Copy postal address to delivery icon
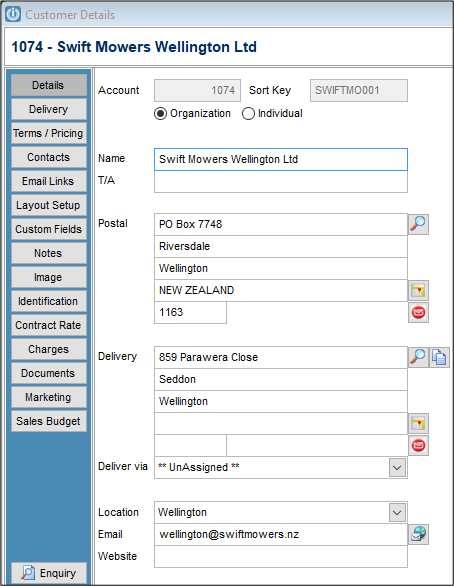The image size is (454, 586). click(439, 357)
